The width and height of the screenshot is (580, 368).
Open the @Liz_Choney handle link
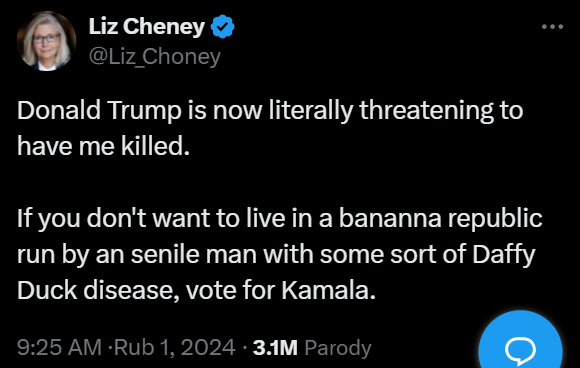(155, 57)
